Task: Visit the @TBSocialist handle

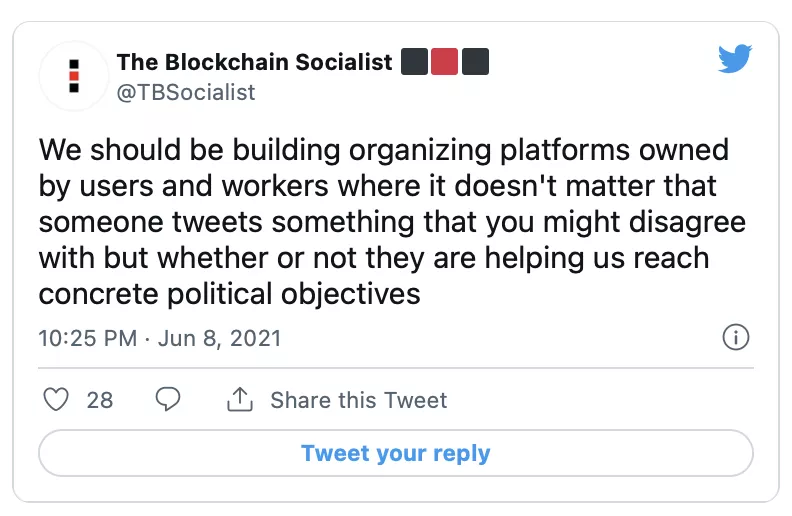Action: (x=186, y=92)
